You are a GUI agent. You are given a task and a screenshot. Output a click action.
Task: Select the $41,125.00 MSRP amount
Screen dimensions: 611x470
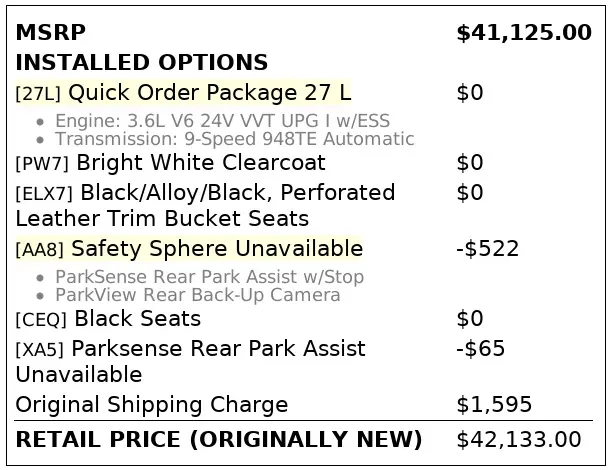(x=523, y=32)
